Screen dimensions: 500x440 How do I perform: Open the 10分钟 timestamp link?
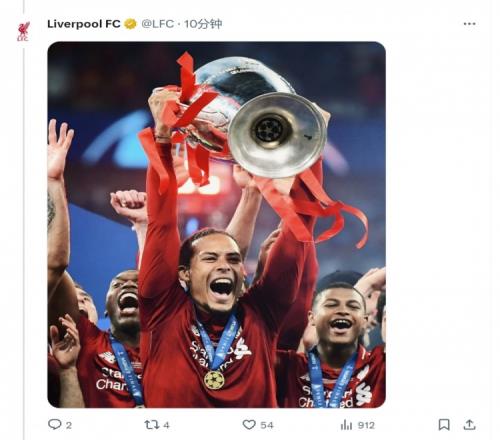pyautogui.click(x=203, y=24)
